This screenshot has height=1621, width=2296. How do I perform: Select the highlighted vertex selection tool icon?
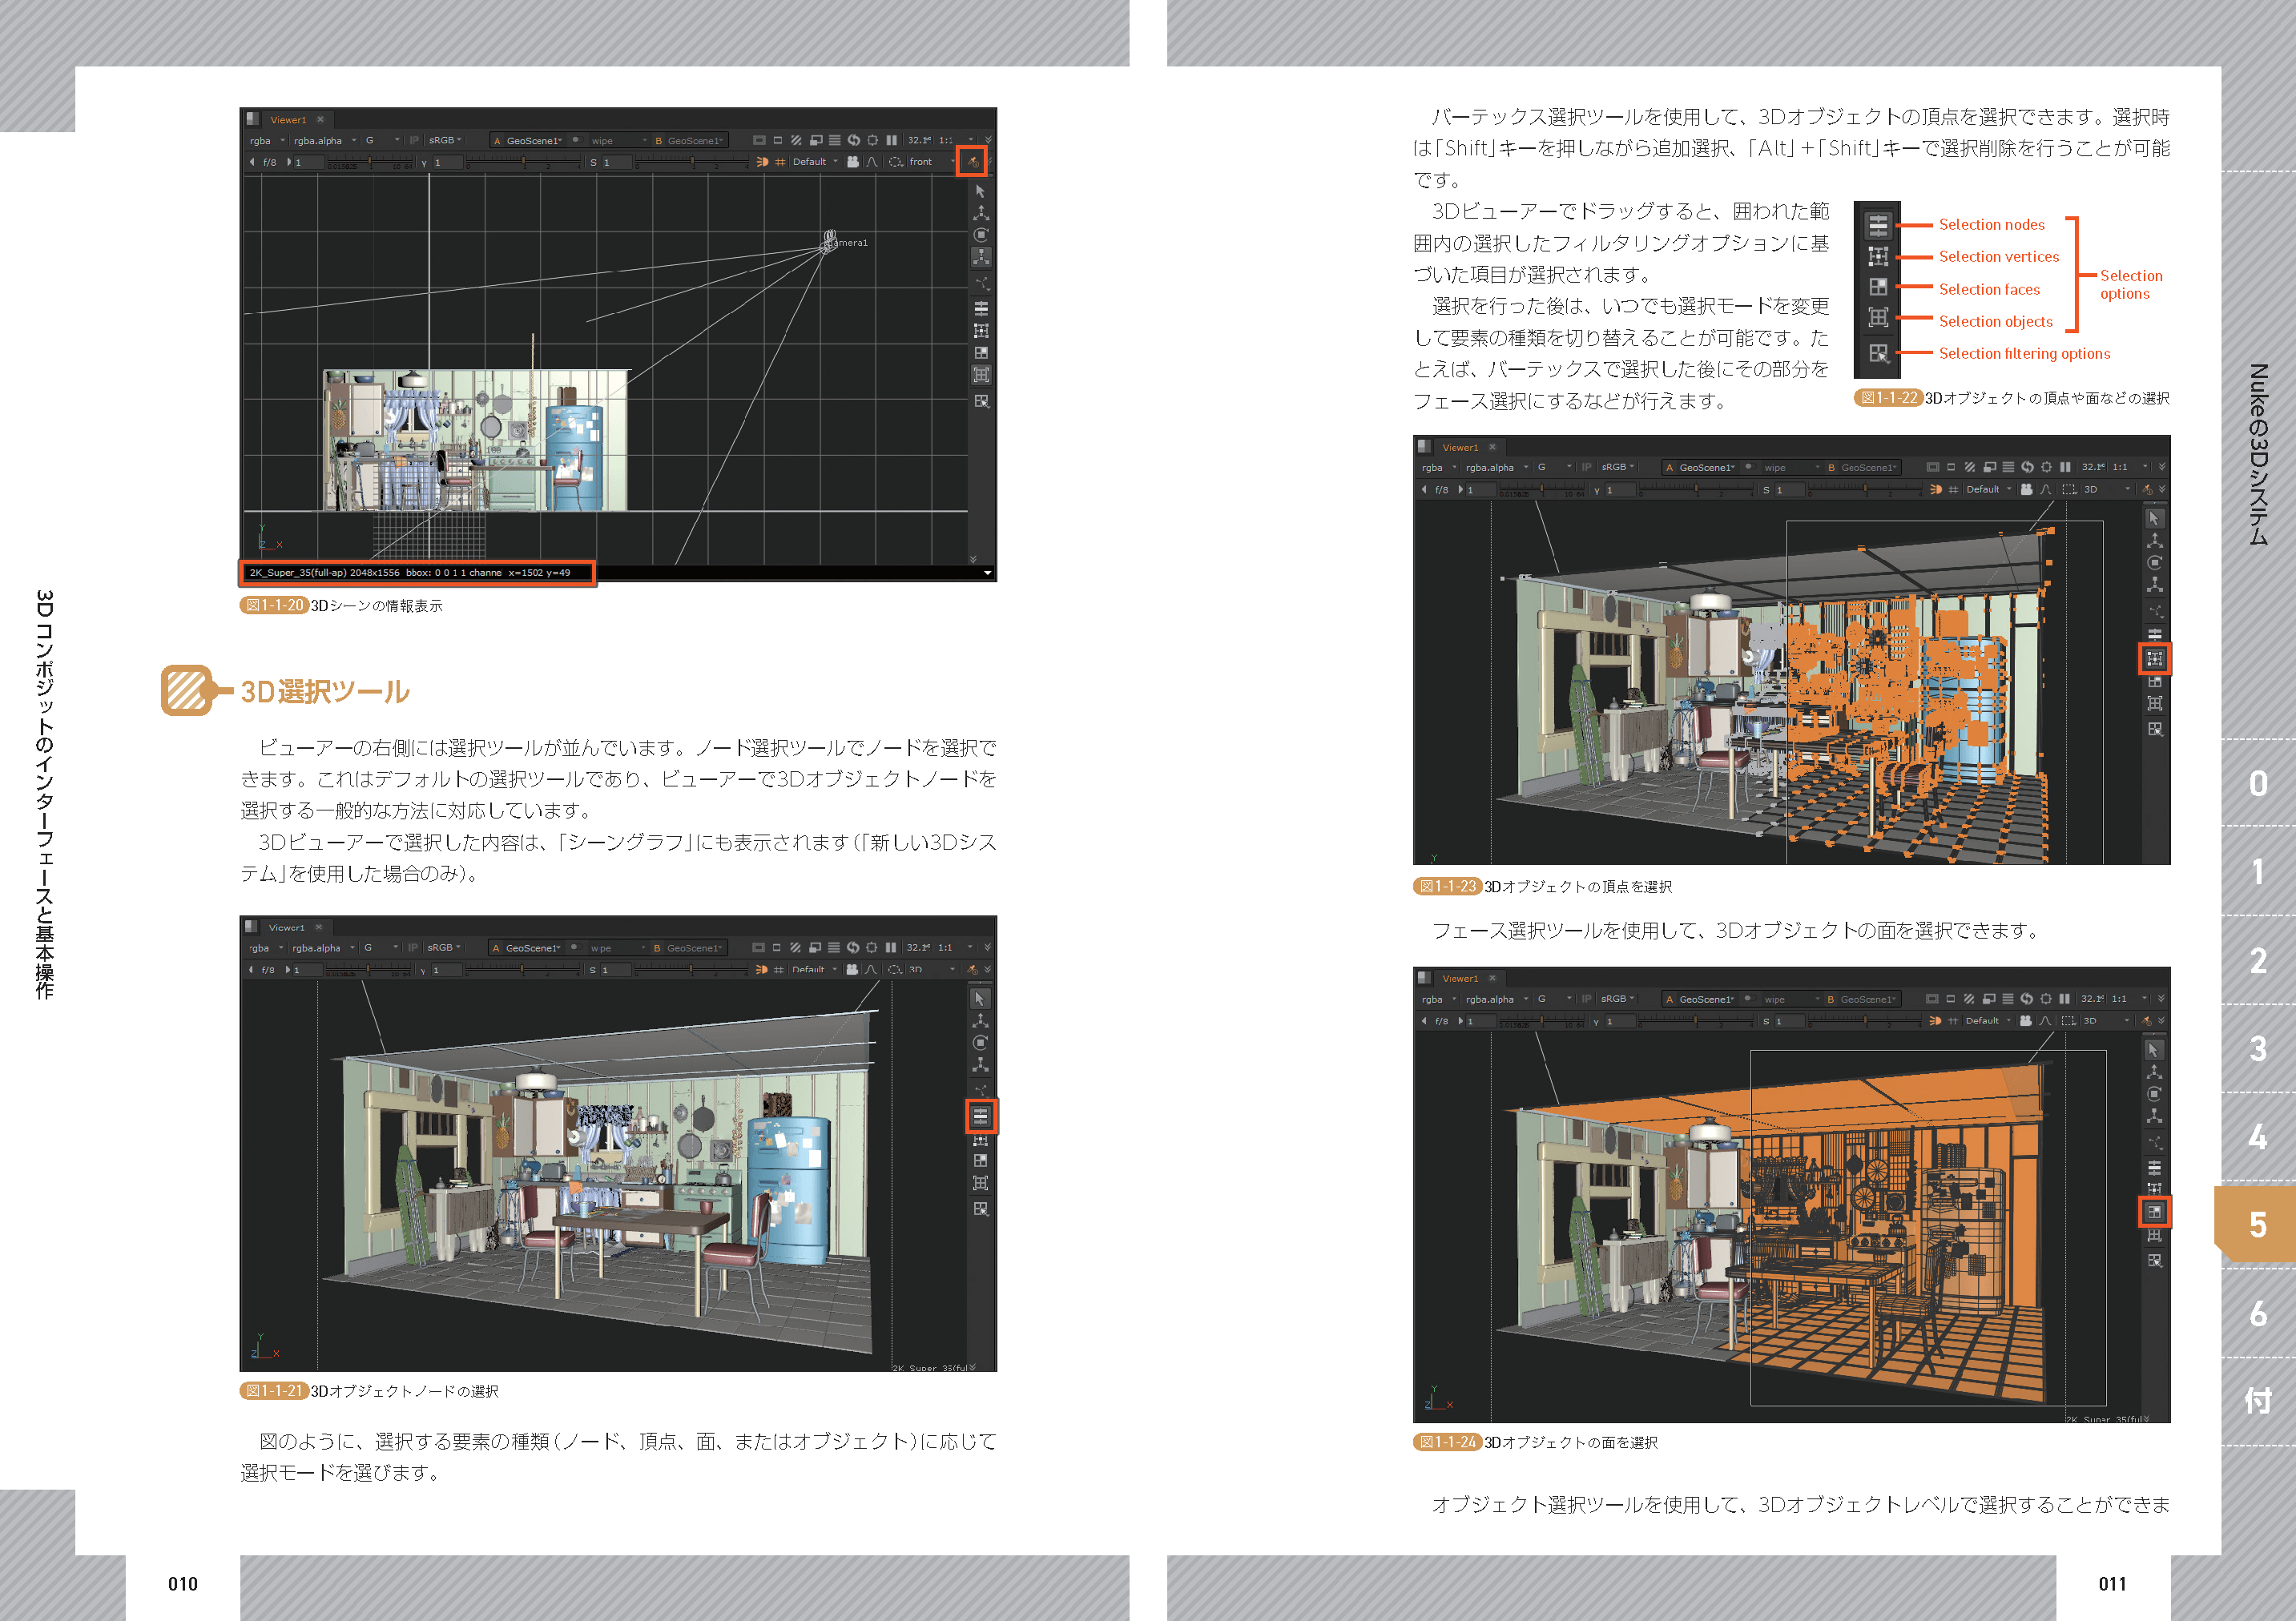[2154, 659]
